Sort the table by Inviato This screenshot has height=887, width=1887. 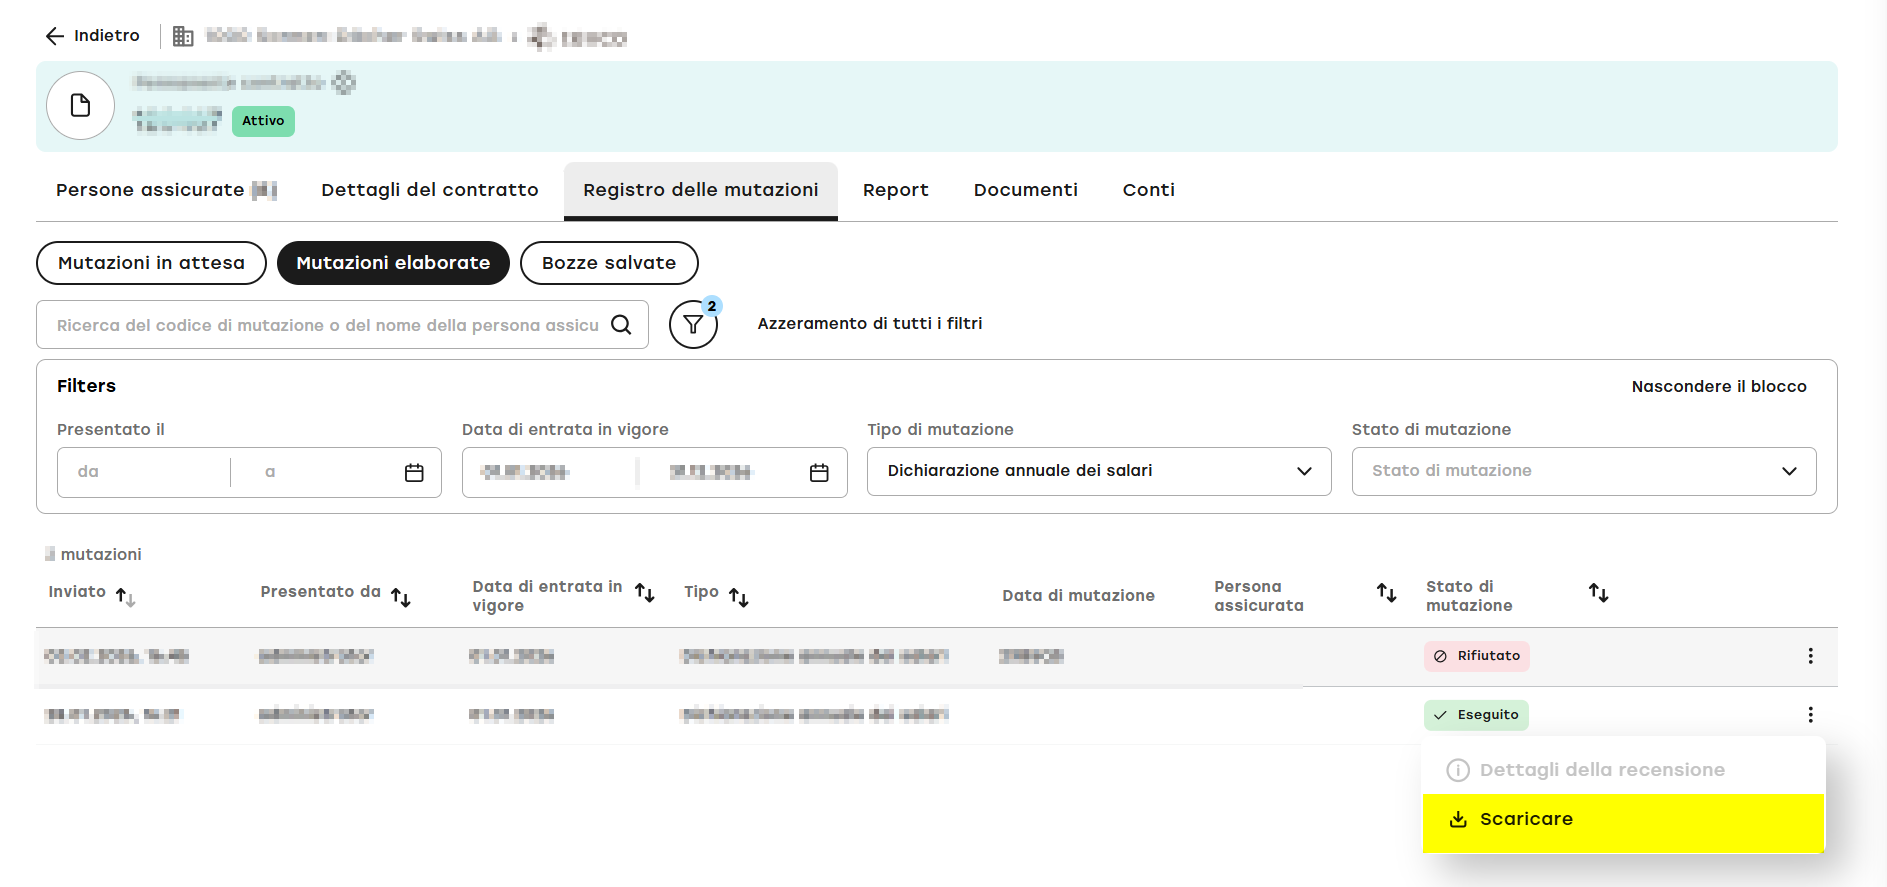point(125,597)
